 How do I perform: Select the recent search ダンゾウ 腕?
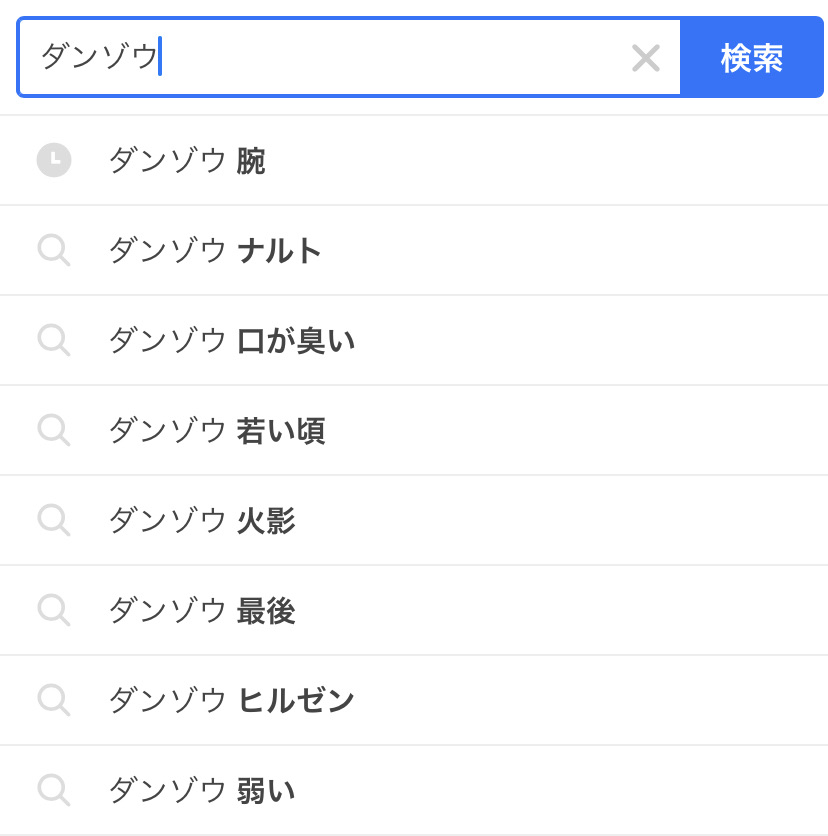(x=187, y=161)
